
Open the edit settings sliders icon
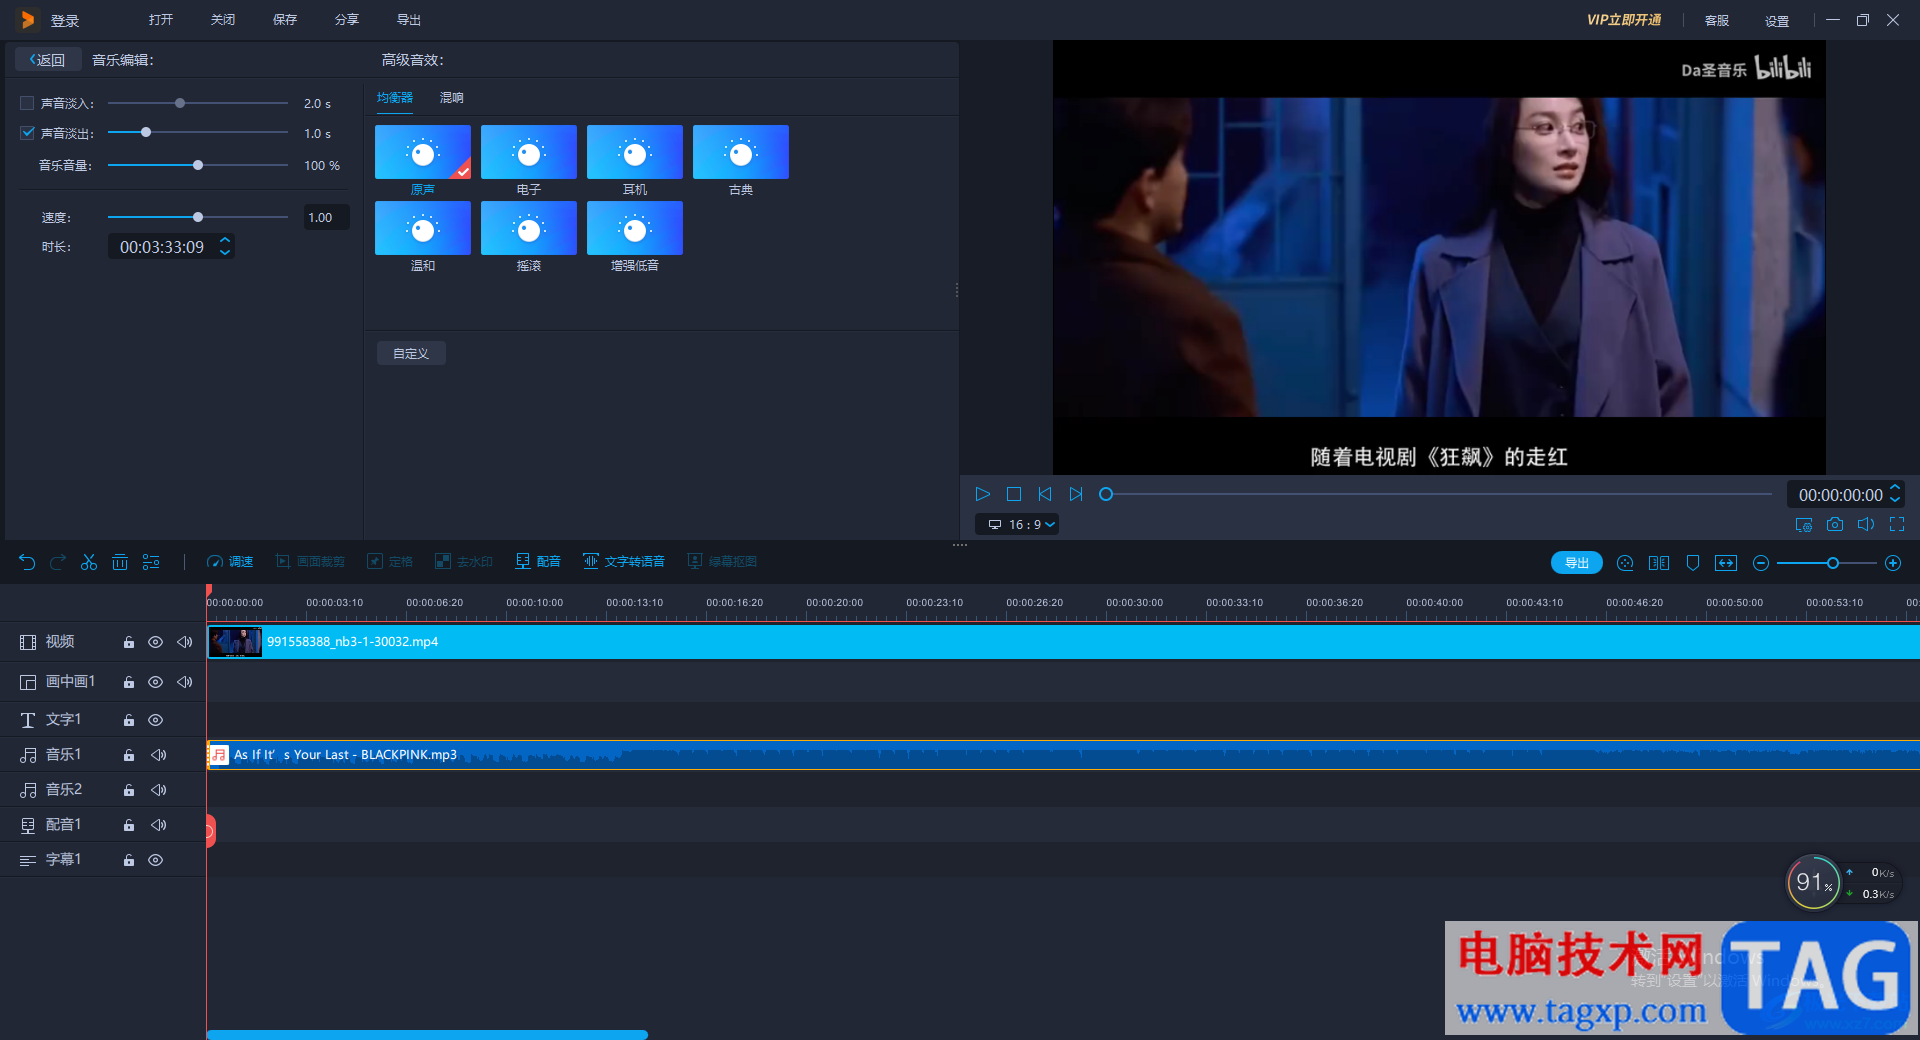pos(151,562)
